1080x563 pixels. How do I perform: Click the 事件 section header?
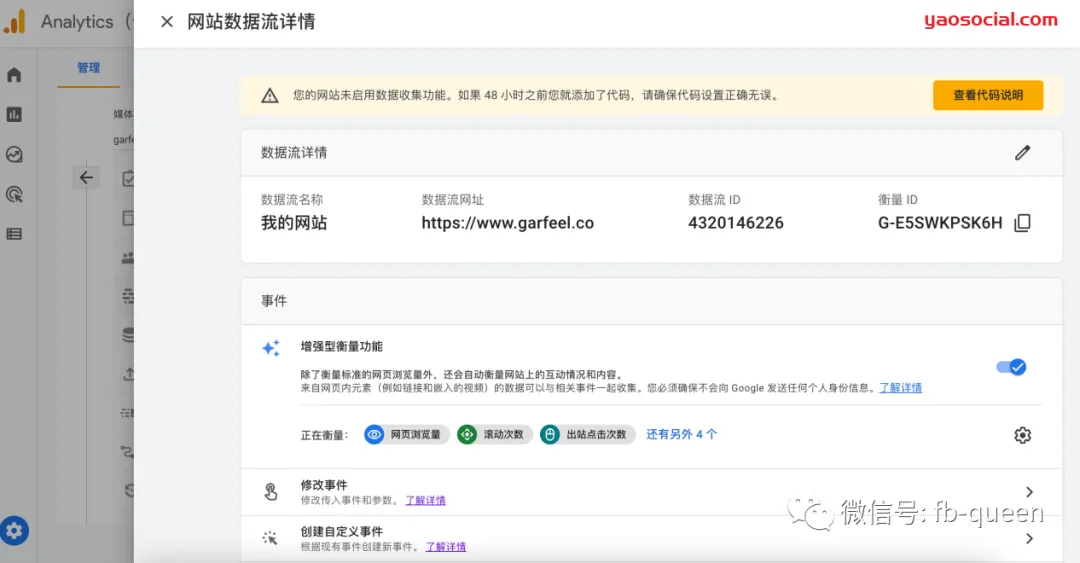(274, 301)
